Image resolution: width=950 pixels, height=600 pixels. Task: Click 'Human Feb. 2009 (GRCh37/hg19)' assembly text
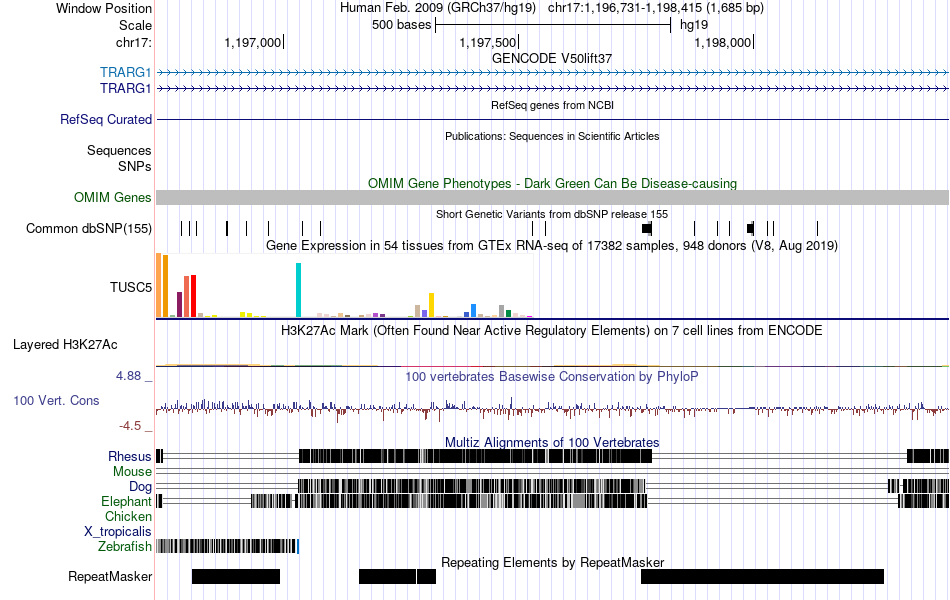pos(437,8)
